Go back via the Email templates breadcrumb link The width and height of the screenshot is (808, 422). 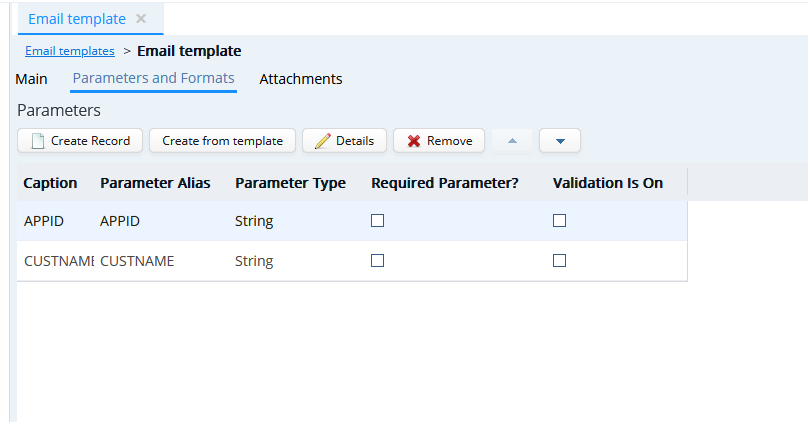[70, 51]
